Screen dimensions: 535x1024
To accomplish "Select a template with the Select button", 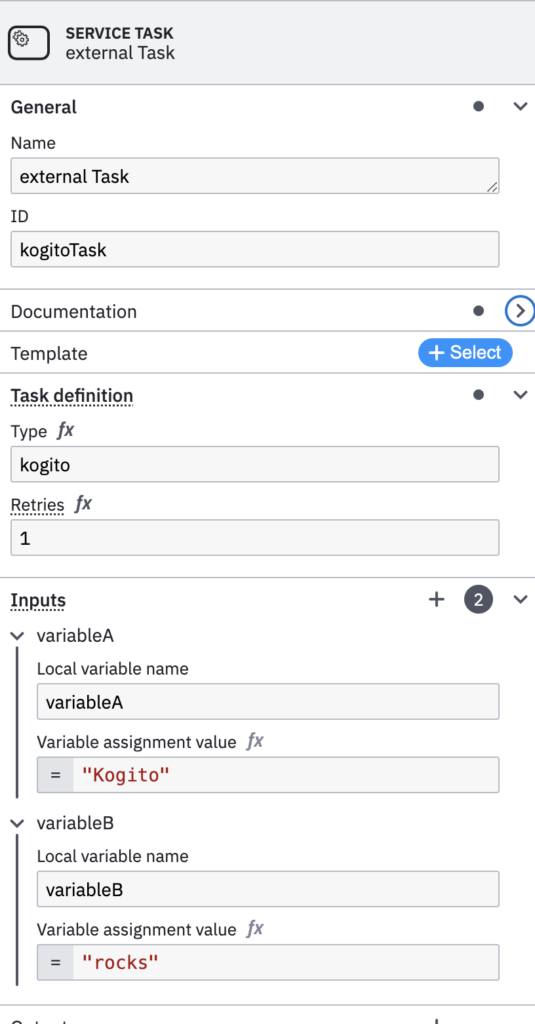I will point(465,353).
